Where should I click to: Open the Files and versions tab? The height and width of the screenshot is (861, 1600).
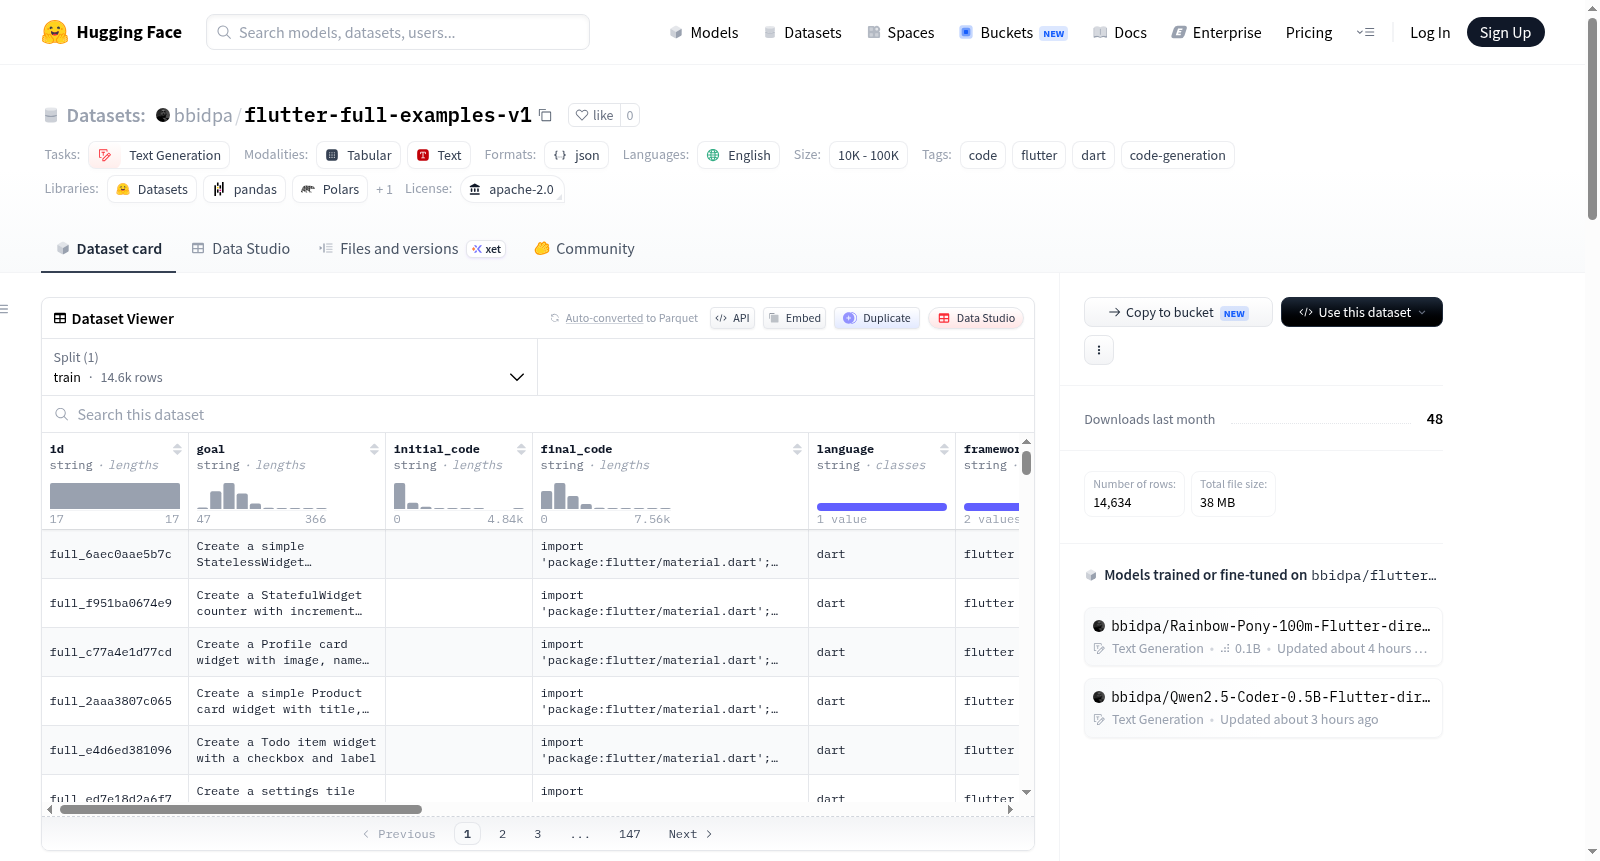412,248
